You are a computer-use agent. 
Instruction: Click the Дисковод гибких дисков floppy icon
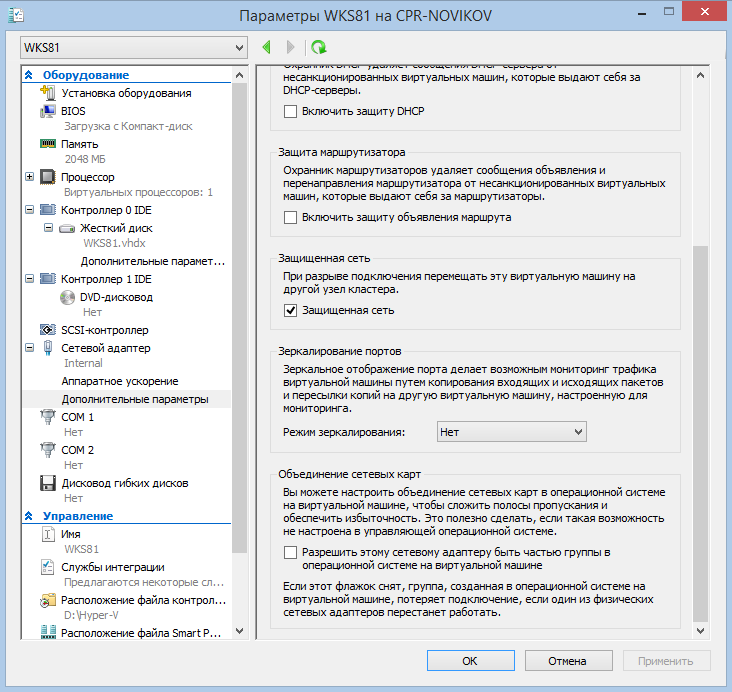pos(47,483)
